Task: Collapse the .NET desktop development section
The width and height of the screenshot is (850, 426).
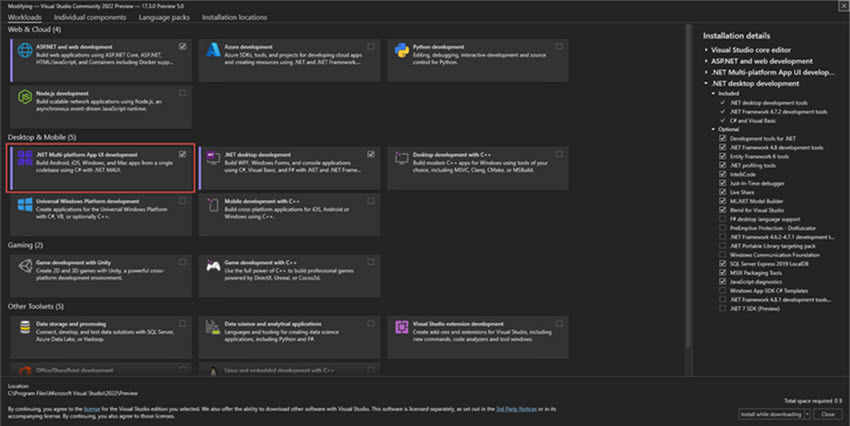Action: click(707, 83)
